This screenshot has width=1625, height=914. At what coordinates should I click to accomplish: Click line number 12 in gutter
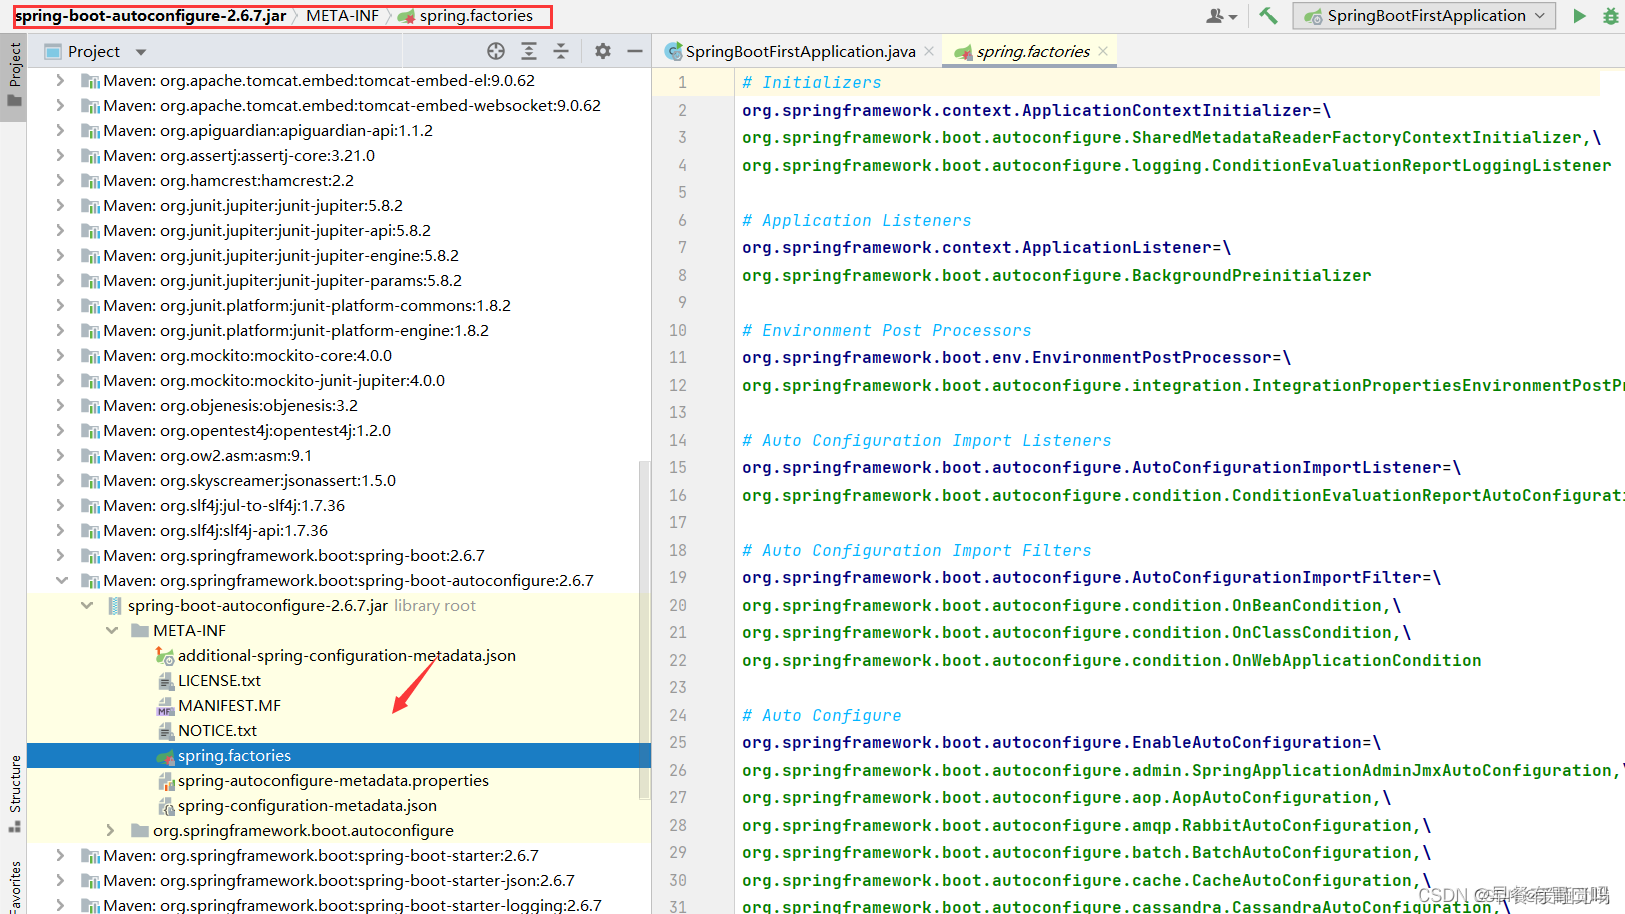coord(678,385)
